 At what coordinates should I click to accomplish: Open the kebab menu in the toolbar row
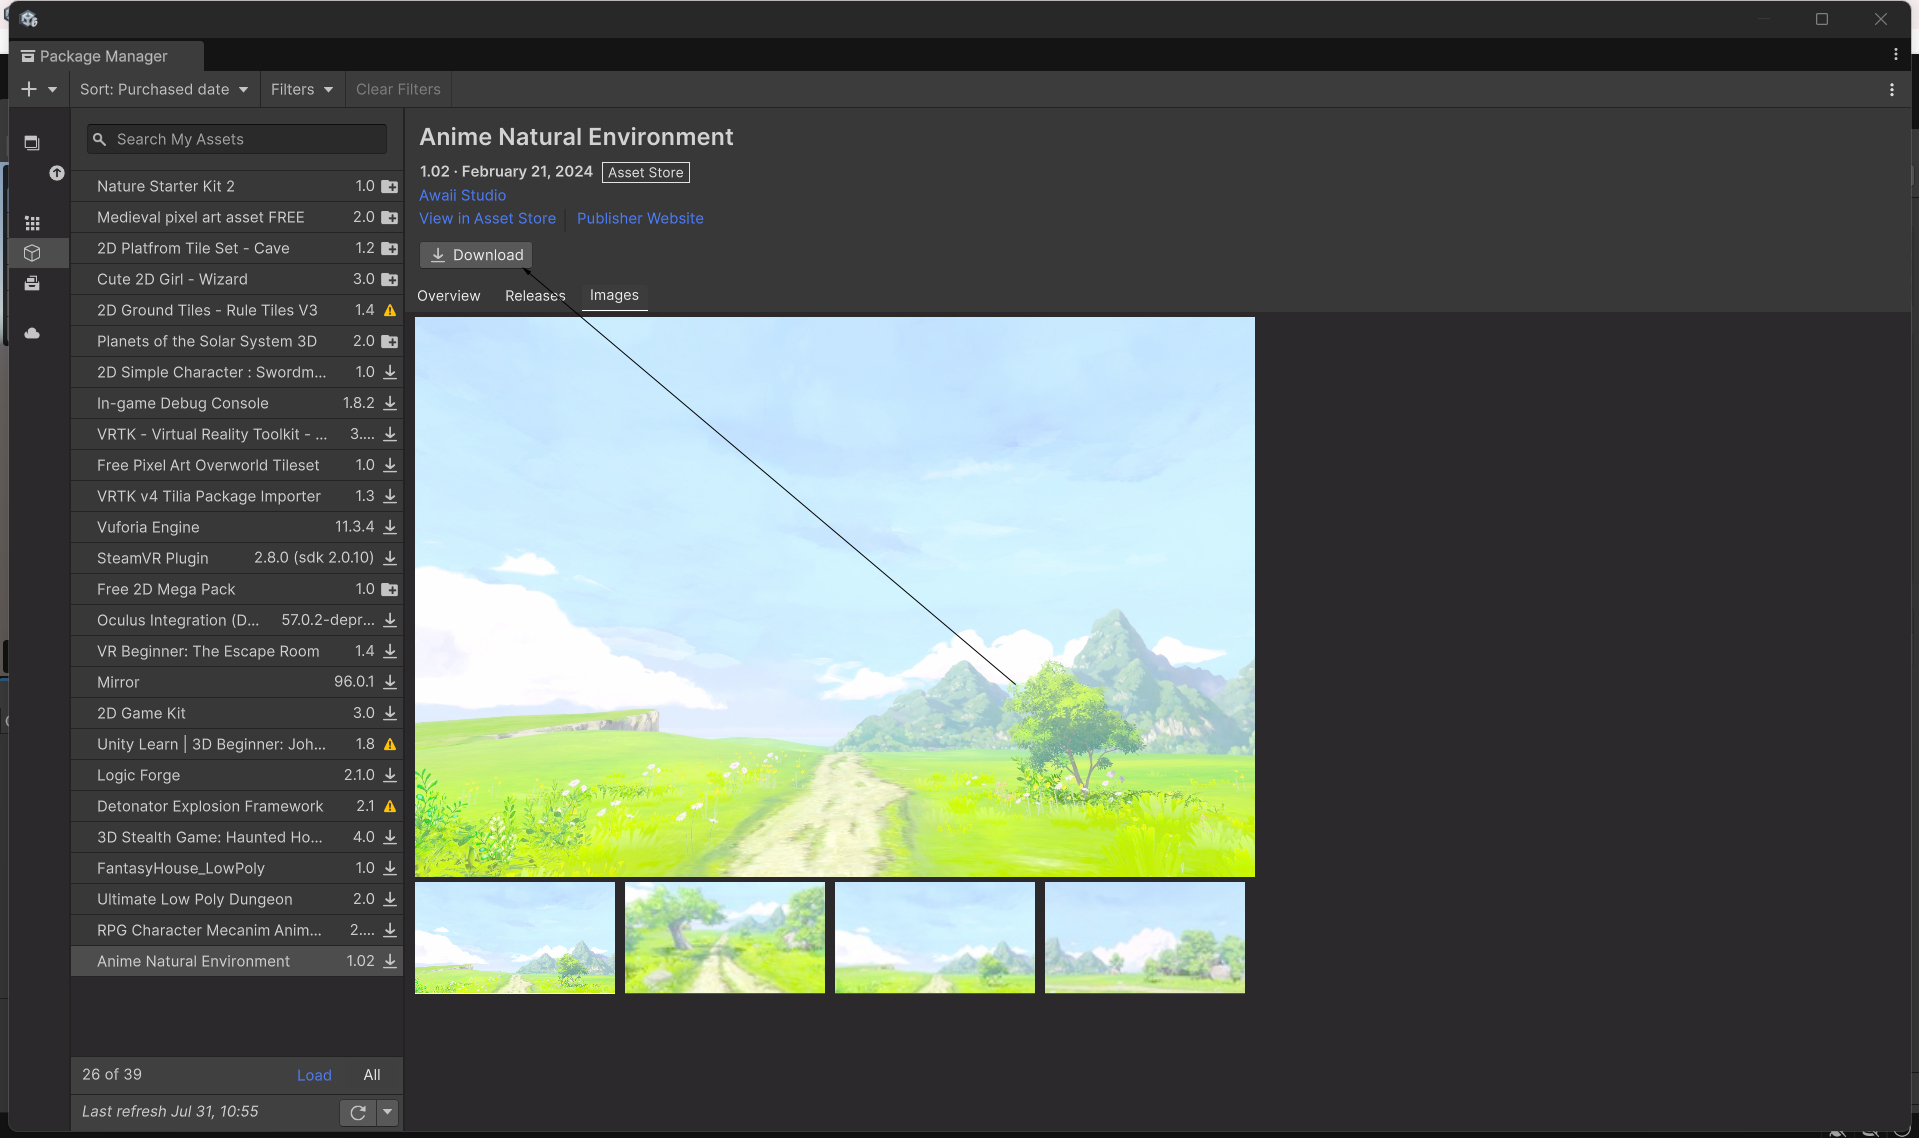click(x=1891, y=89)
